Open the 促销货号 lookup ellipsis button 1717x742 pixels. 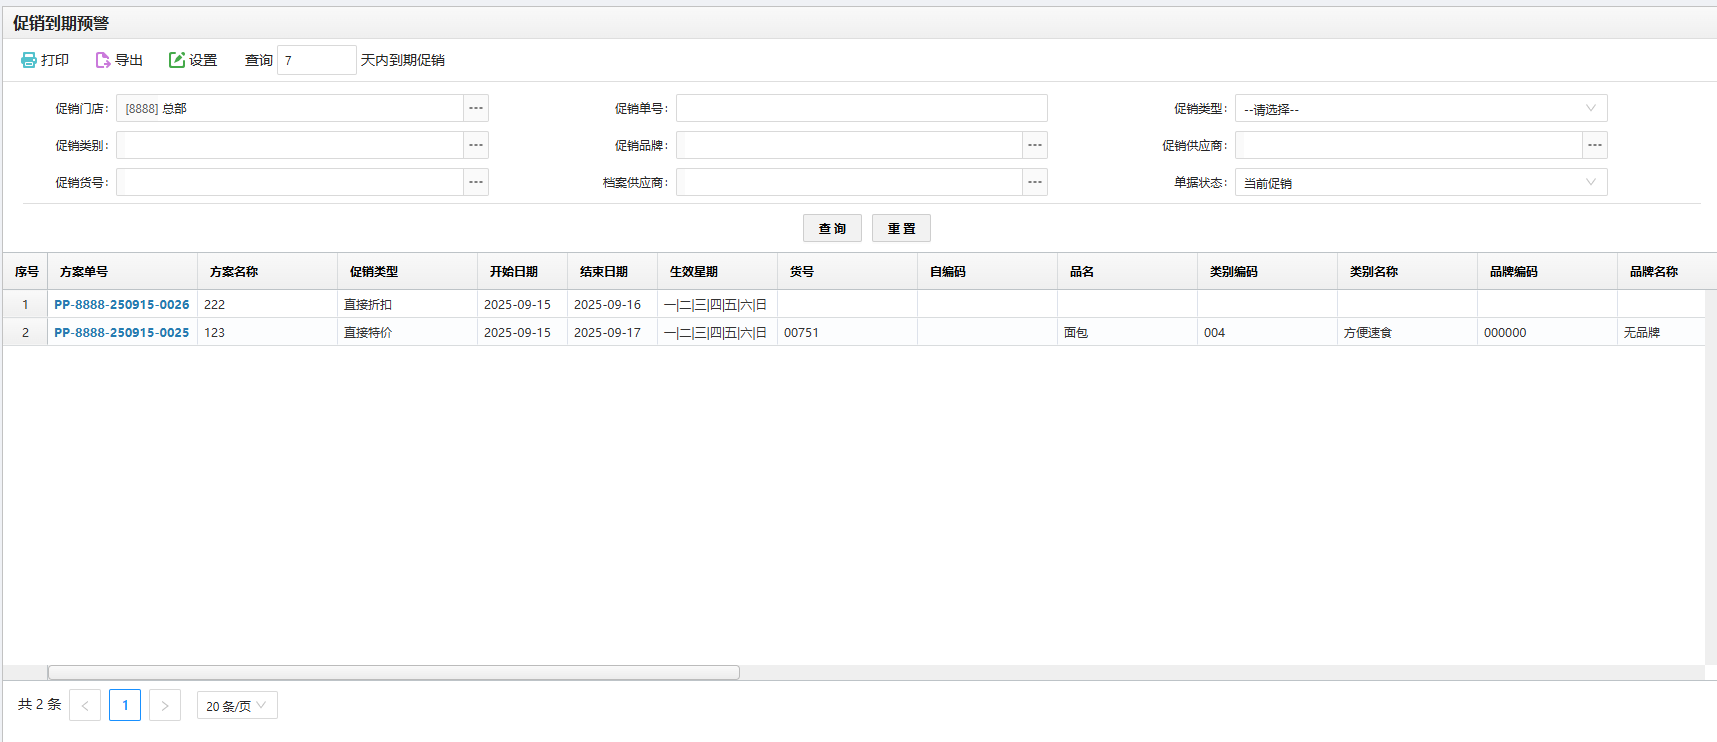(476, 182)
